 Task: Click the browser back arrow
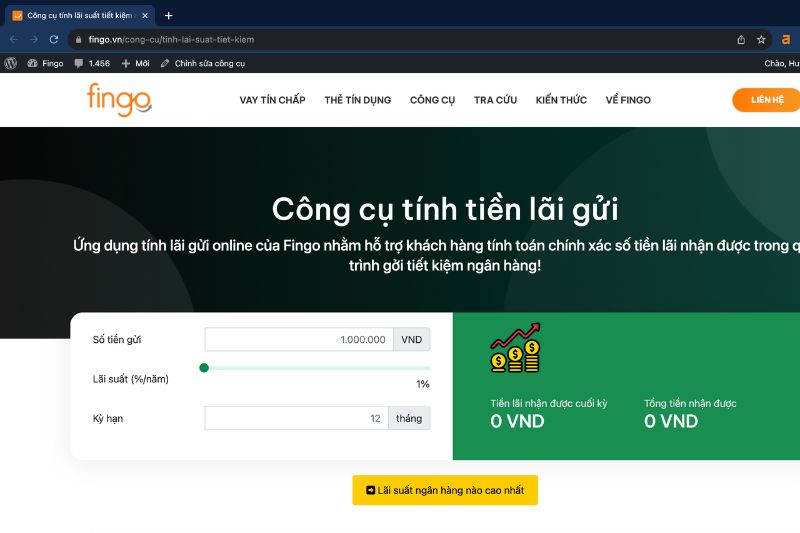pos(14,39)
